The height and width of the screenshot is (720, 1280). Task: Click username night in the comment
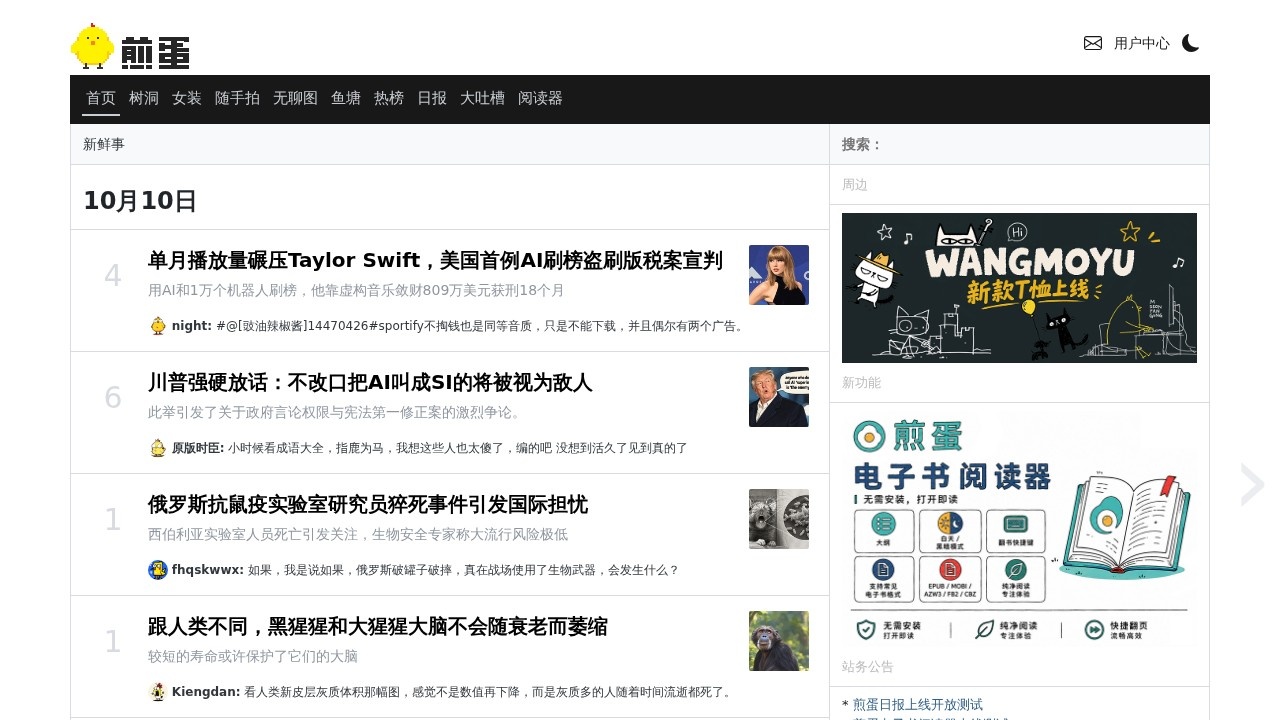[x=192, y=326]
